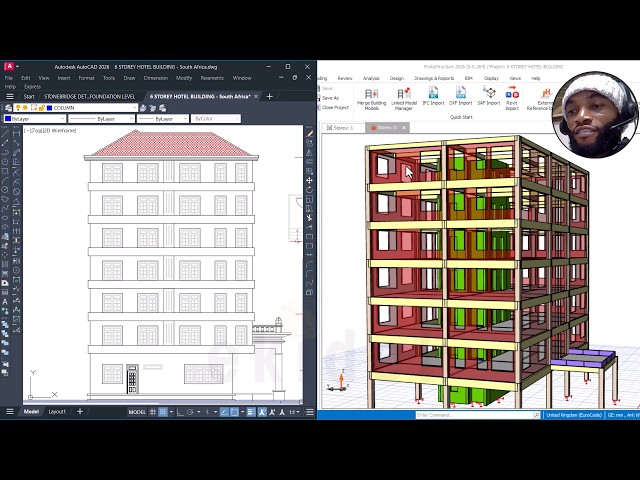Click Annotation Visibility icon in status bar

(262, 412)
